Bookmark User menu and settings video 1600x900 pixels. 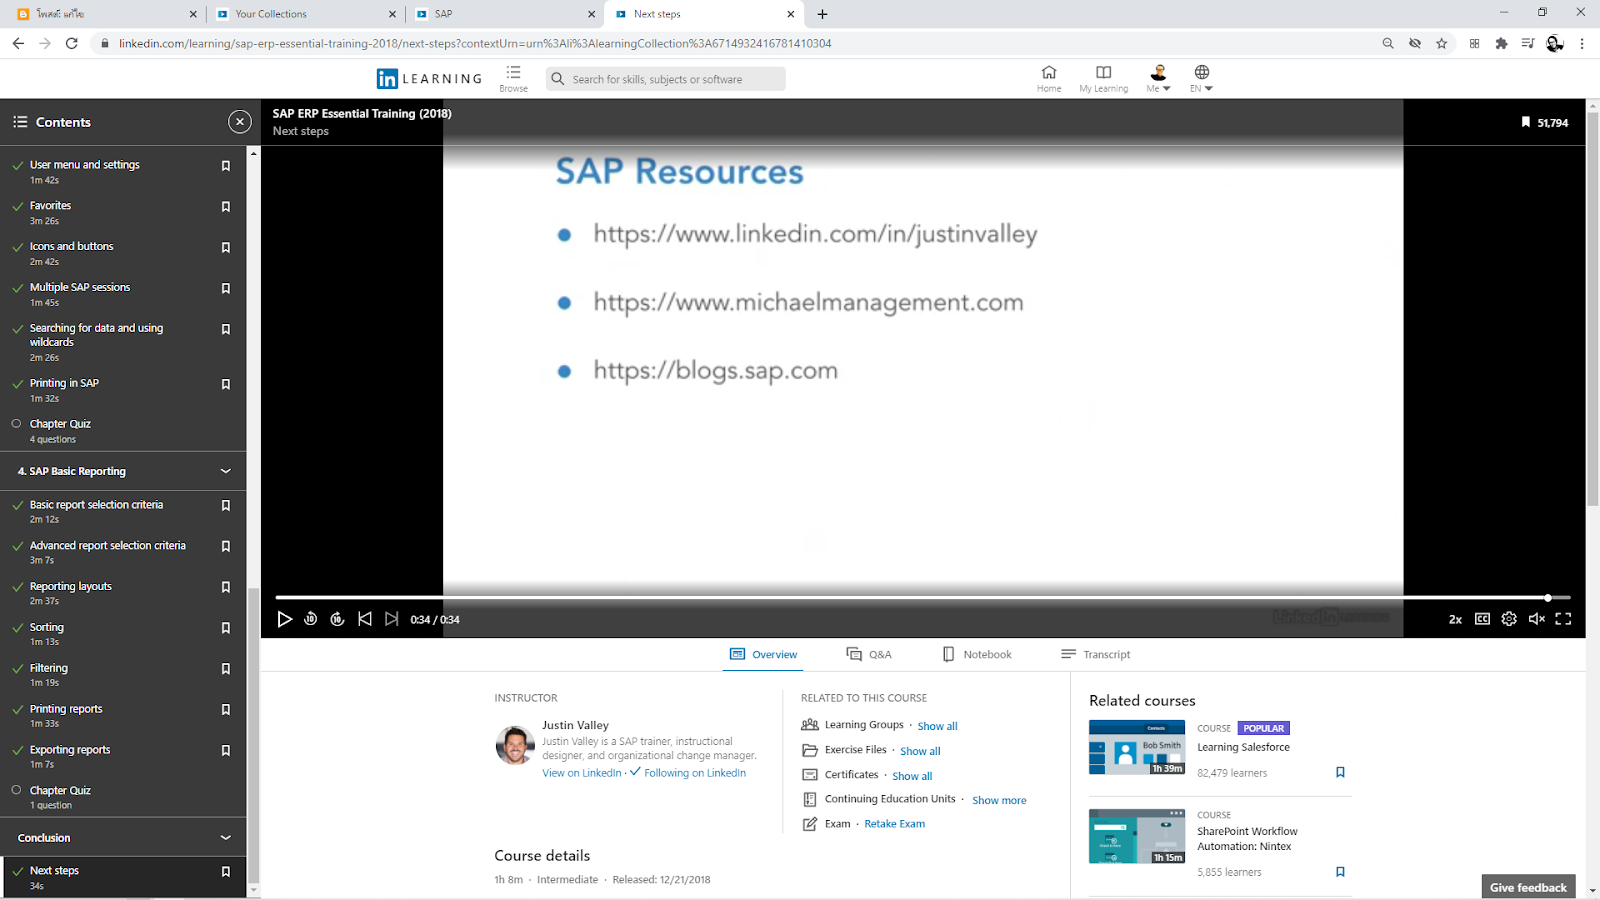(226, 166)
